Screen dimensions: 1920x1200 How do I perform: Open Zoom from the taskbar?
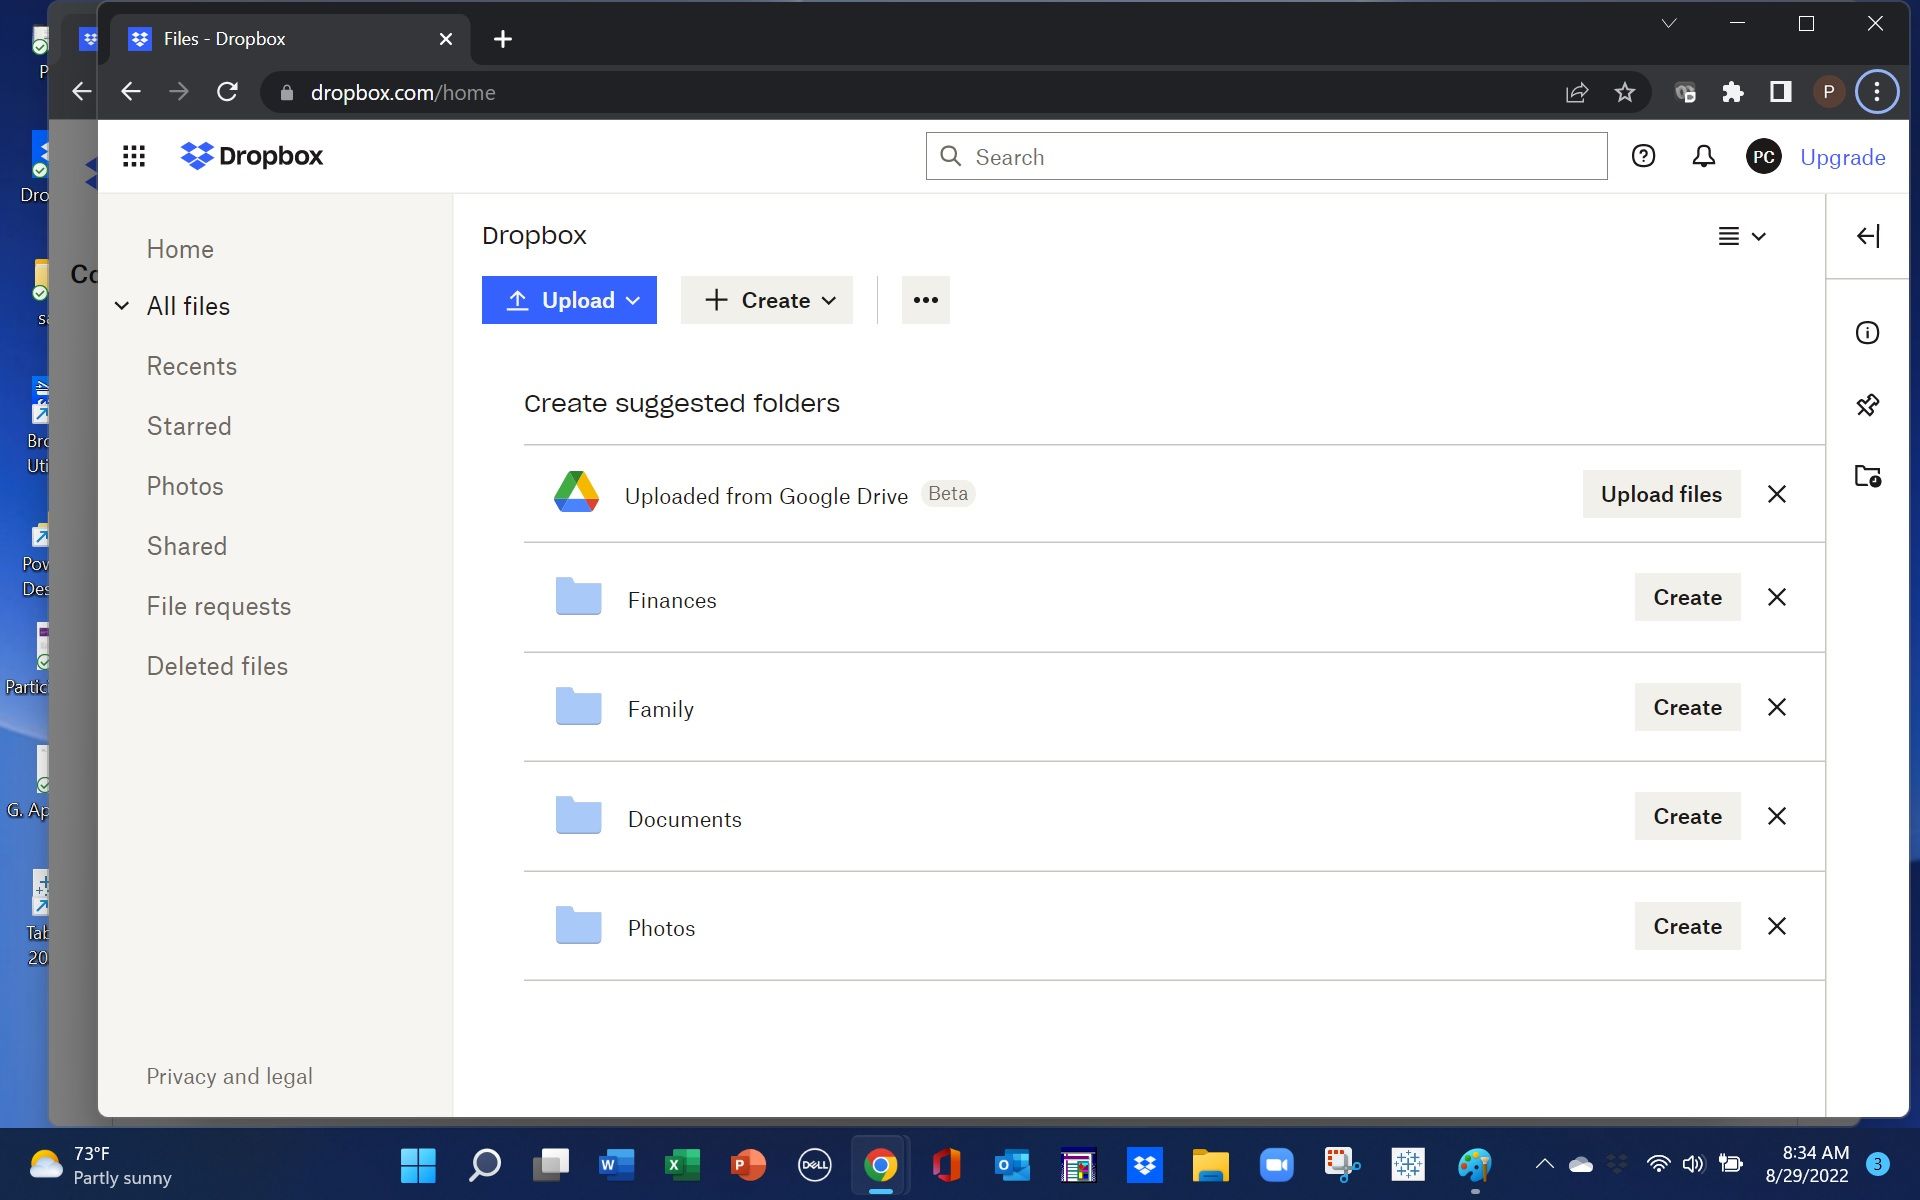pyautogui.click(x=1276, y=1165)
